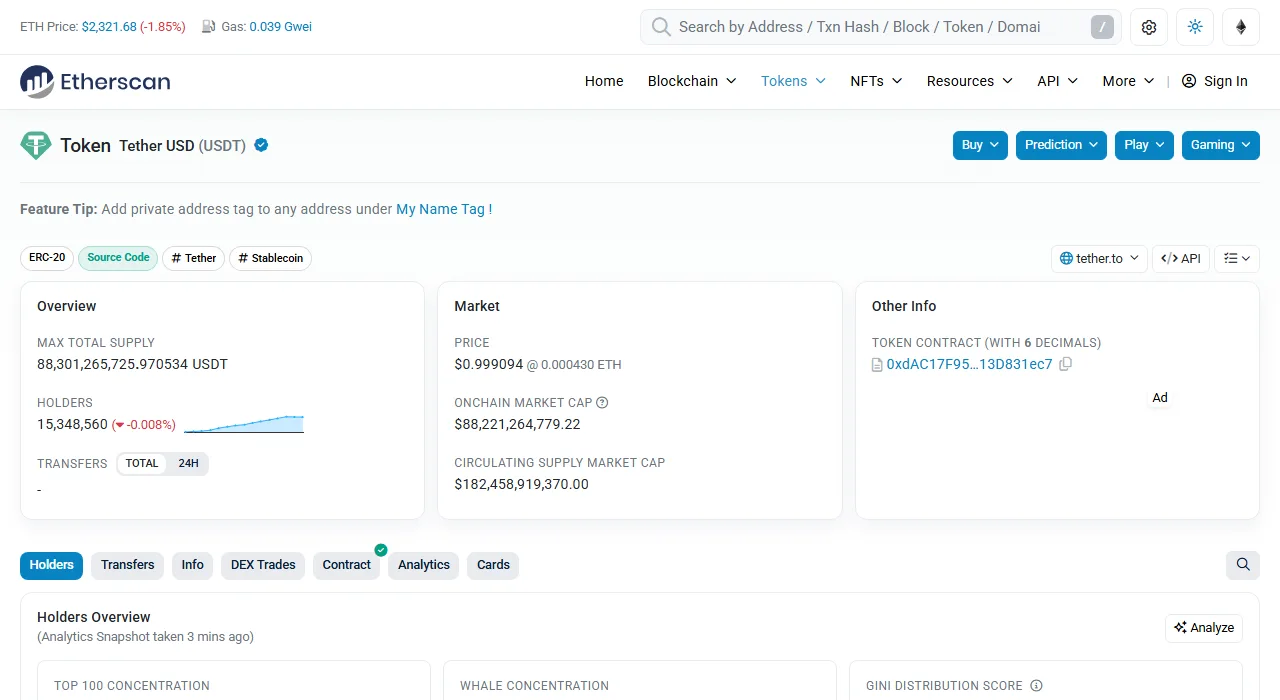Expand the Resources menu

(969, 81)
